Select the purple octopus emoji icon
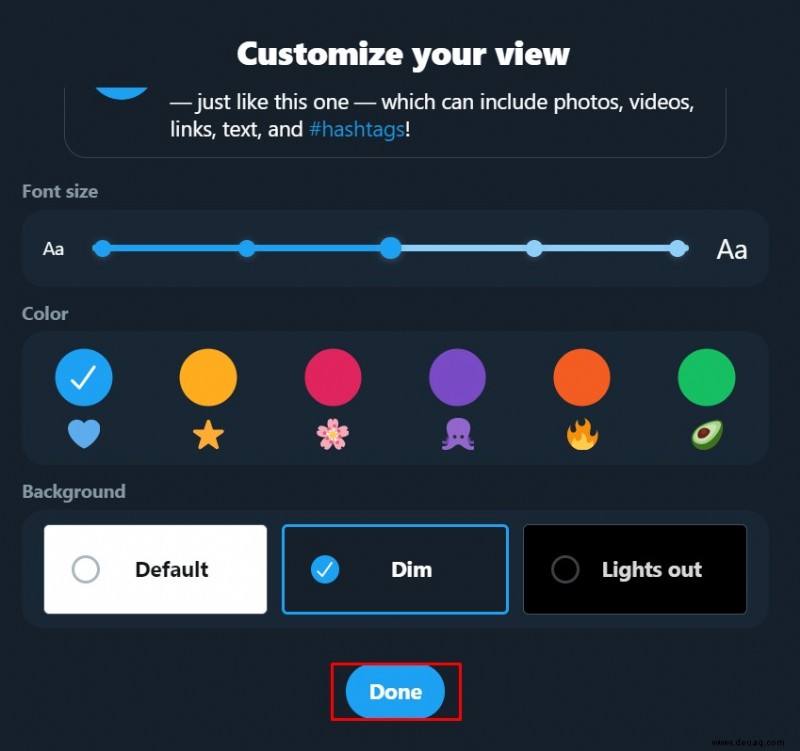 (458, 434)
